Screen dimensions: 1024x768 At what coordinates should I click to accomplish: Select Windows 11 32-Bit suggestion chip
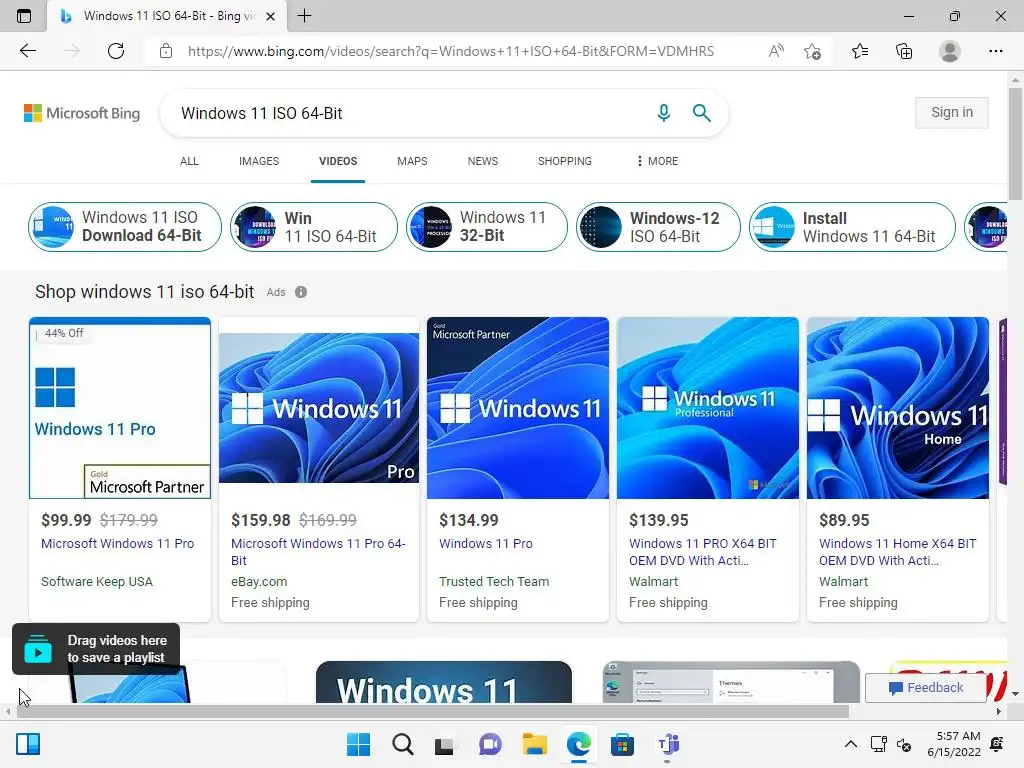(x=487, y=227)
